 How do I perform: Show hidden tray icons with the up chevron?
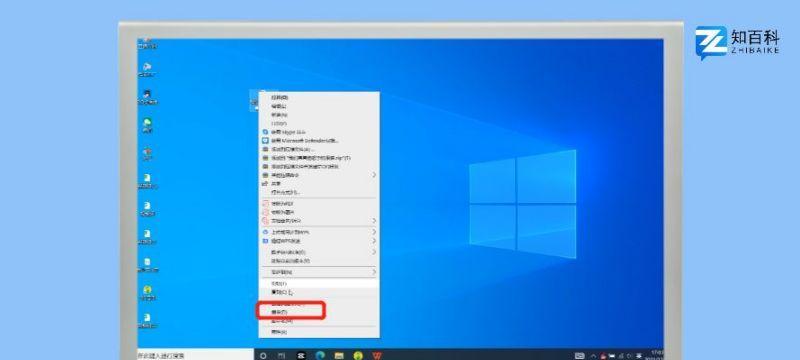(593, 355)
